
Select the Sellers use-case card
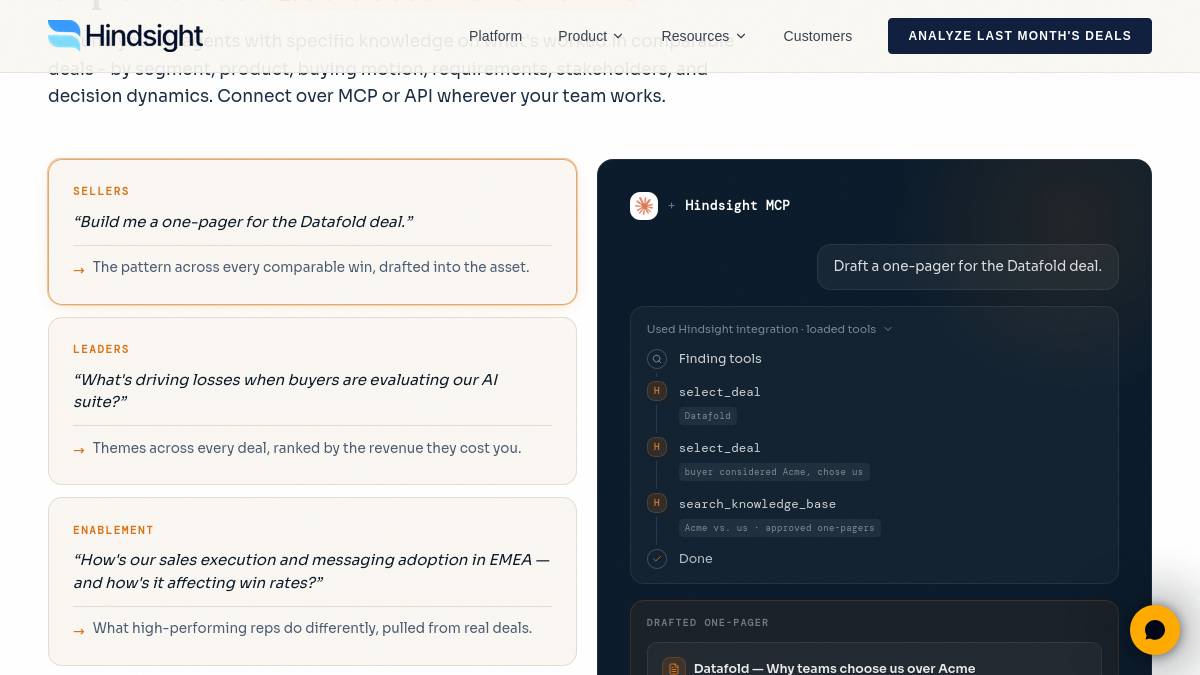point(312,231)
